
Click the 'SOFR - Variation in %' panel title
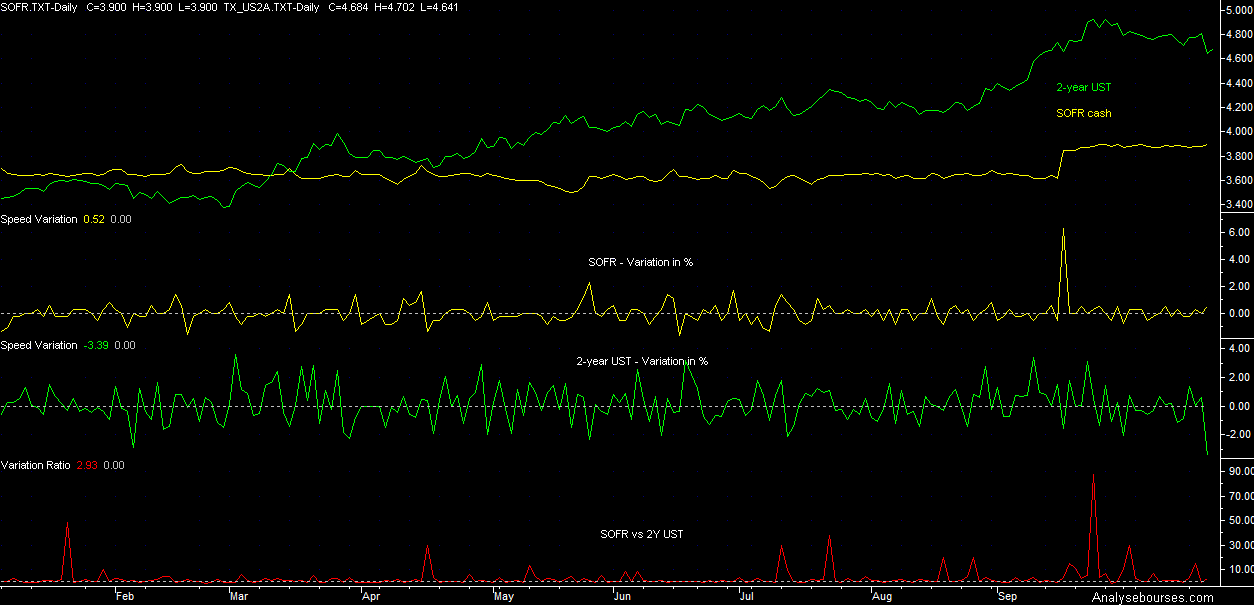pos(641,262)
